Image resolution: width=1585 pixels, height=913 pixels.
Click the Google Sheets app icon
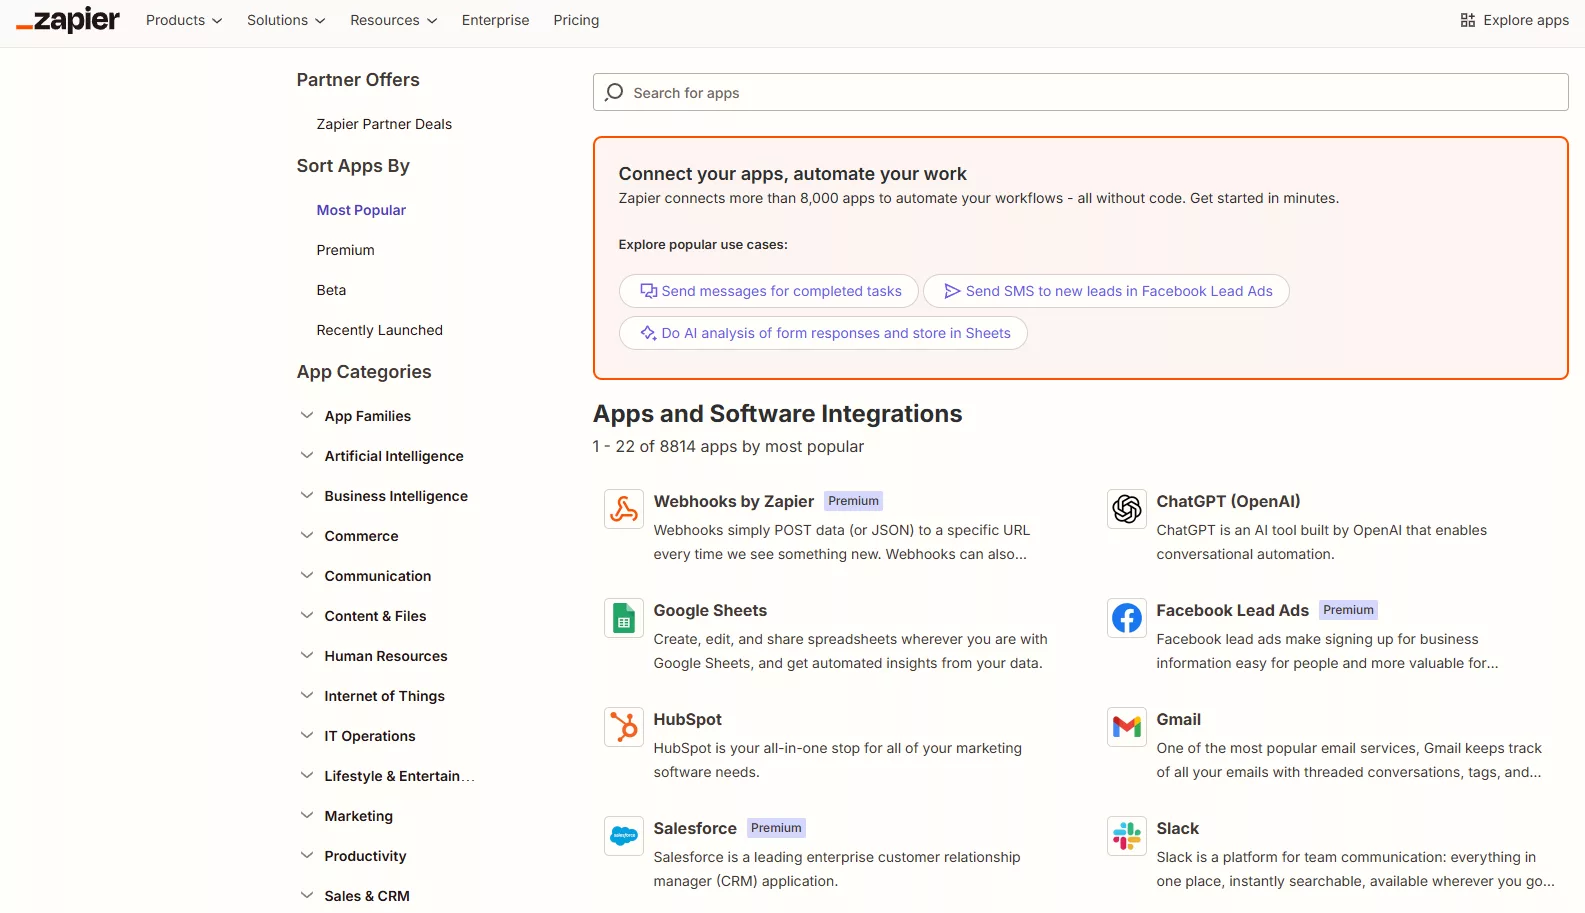(x=624, y=618)
